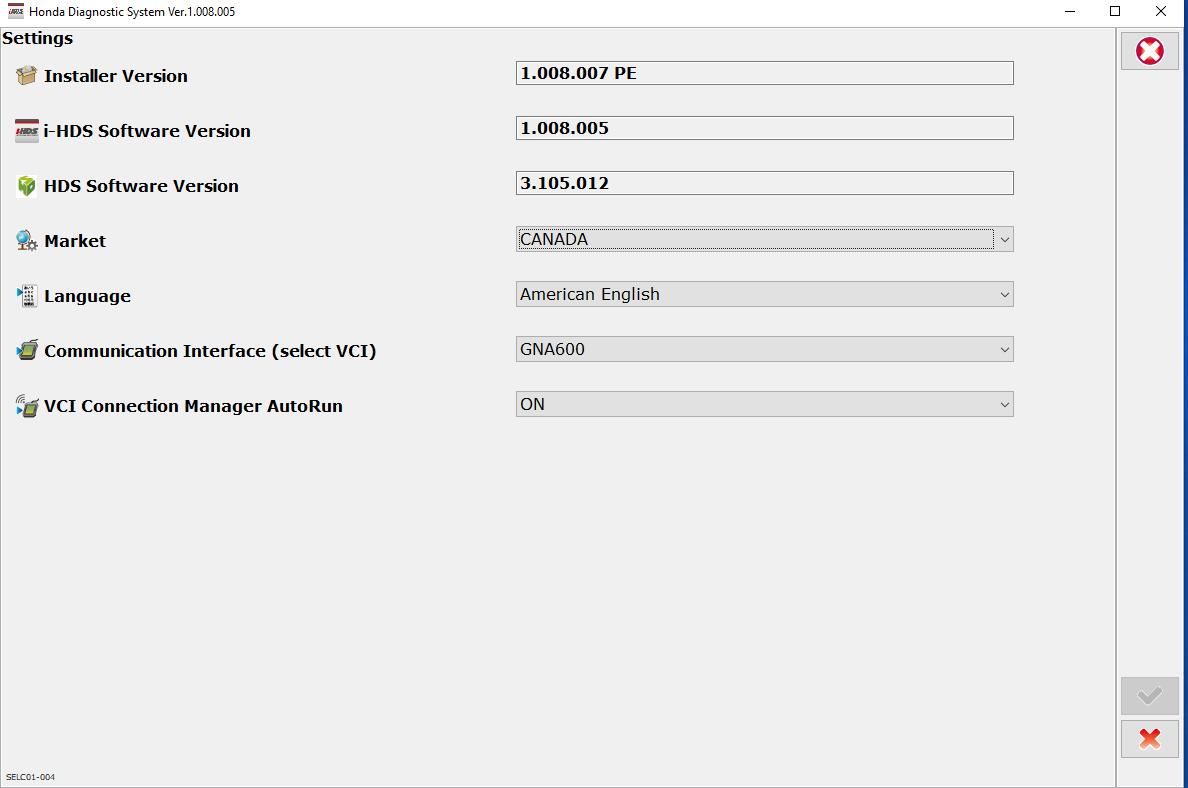
Task: Open the Communication Interface dropdown showing GNA600
Action: click(764, 349)
